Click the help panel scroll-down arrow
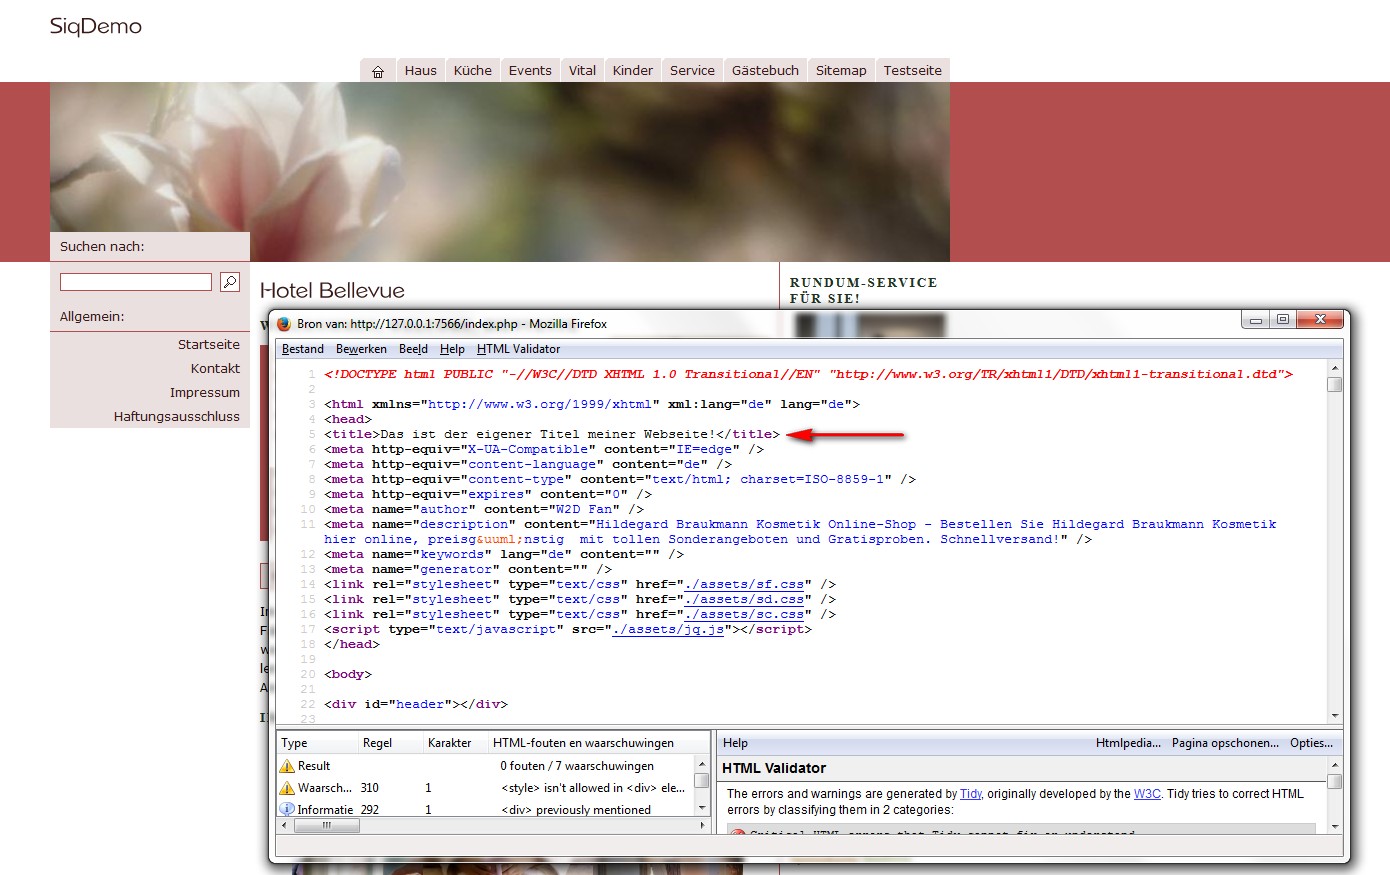The height and width of the screenshot is (875, 1390). (1335, 826)
